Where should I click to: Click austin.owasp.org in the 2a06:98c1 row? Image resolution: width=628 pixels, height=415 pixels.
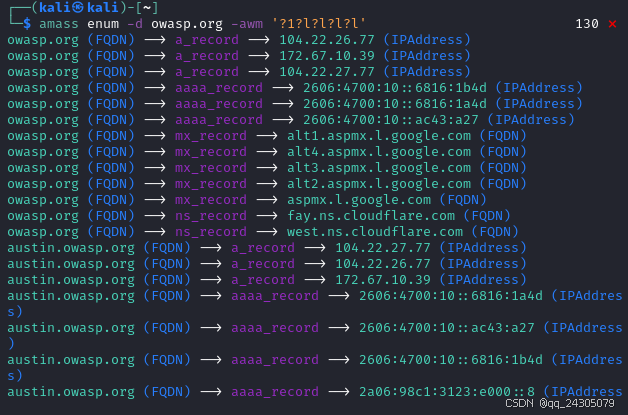pos(71,392)
